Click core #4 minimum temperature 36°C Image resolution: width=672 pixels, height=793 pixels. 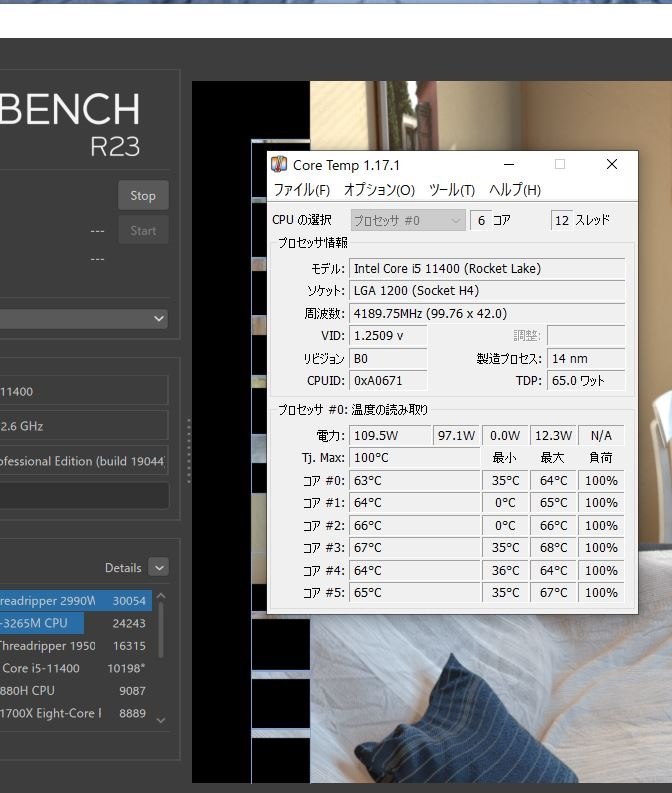pos(505,570)
